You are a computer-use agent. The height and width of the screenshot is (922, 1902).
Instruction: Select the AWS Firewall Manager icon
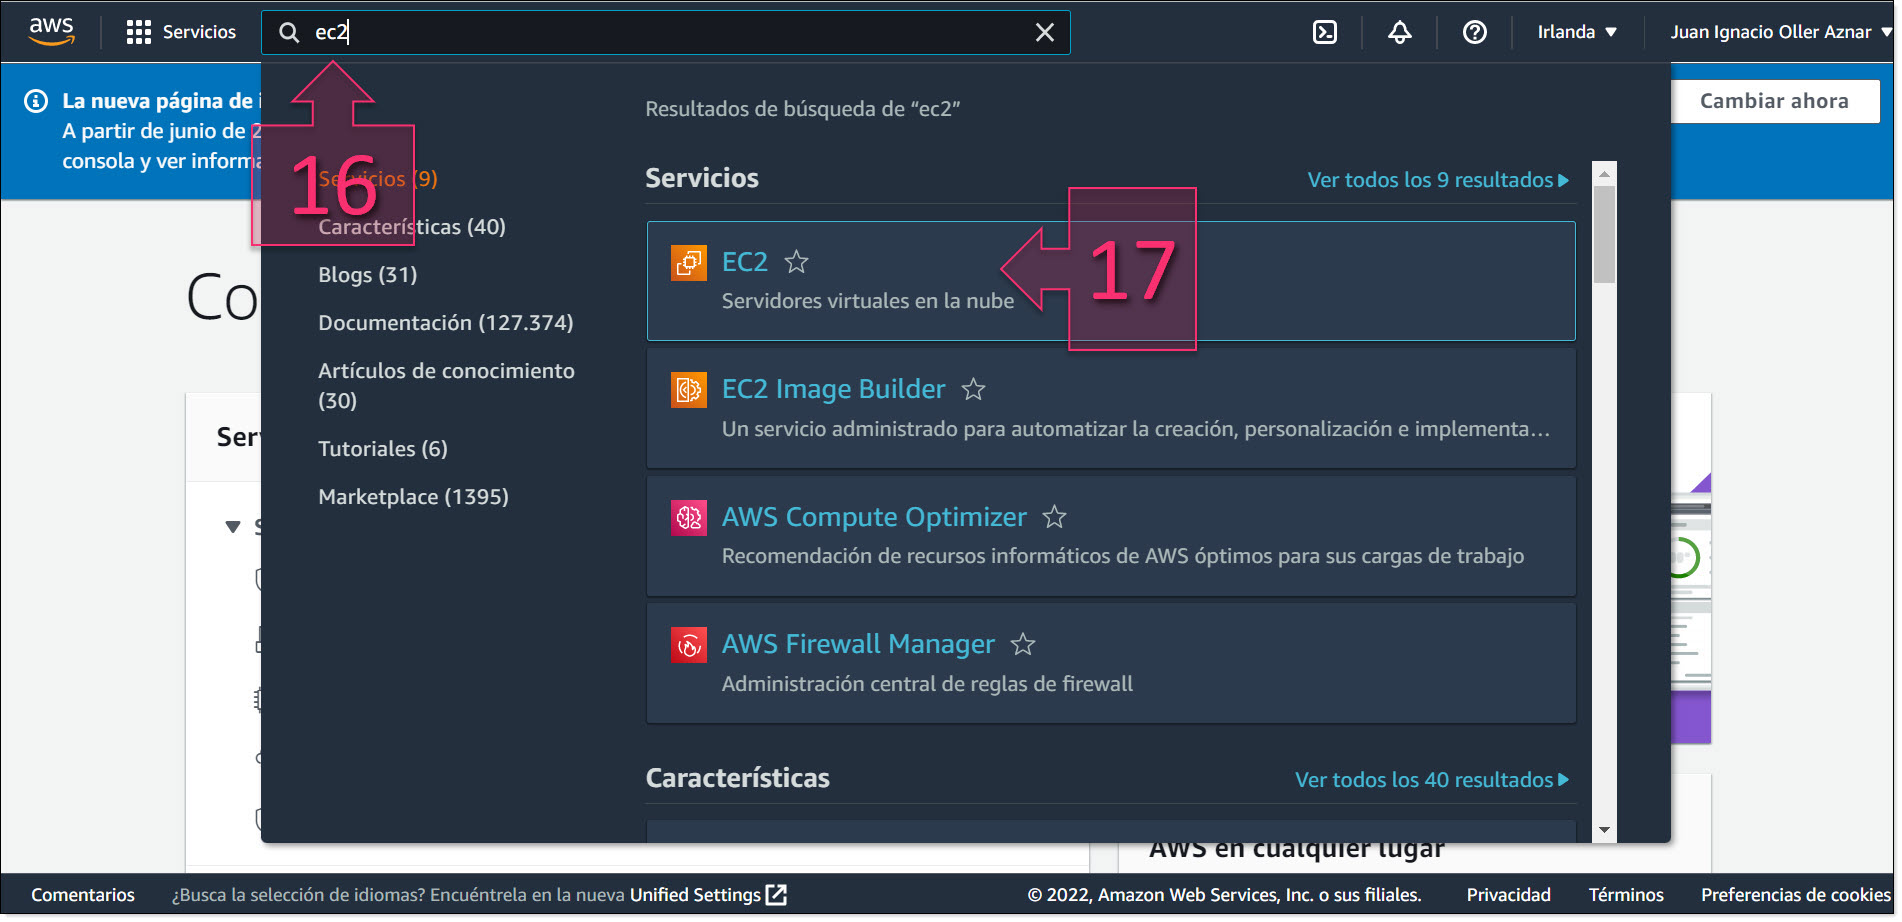[x=688, y=645]
